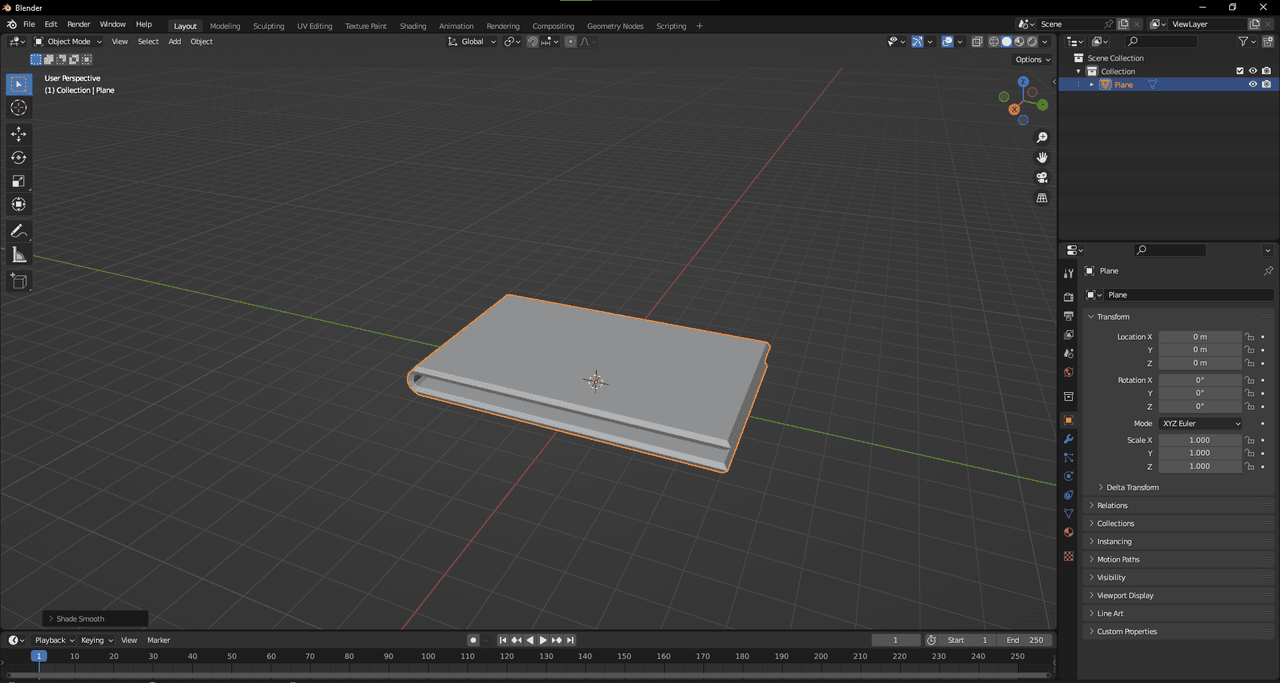Uncheck Collection exclude checkbox in outliner

[1240, 71]
